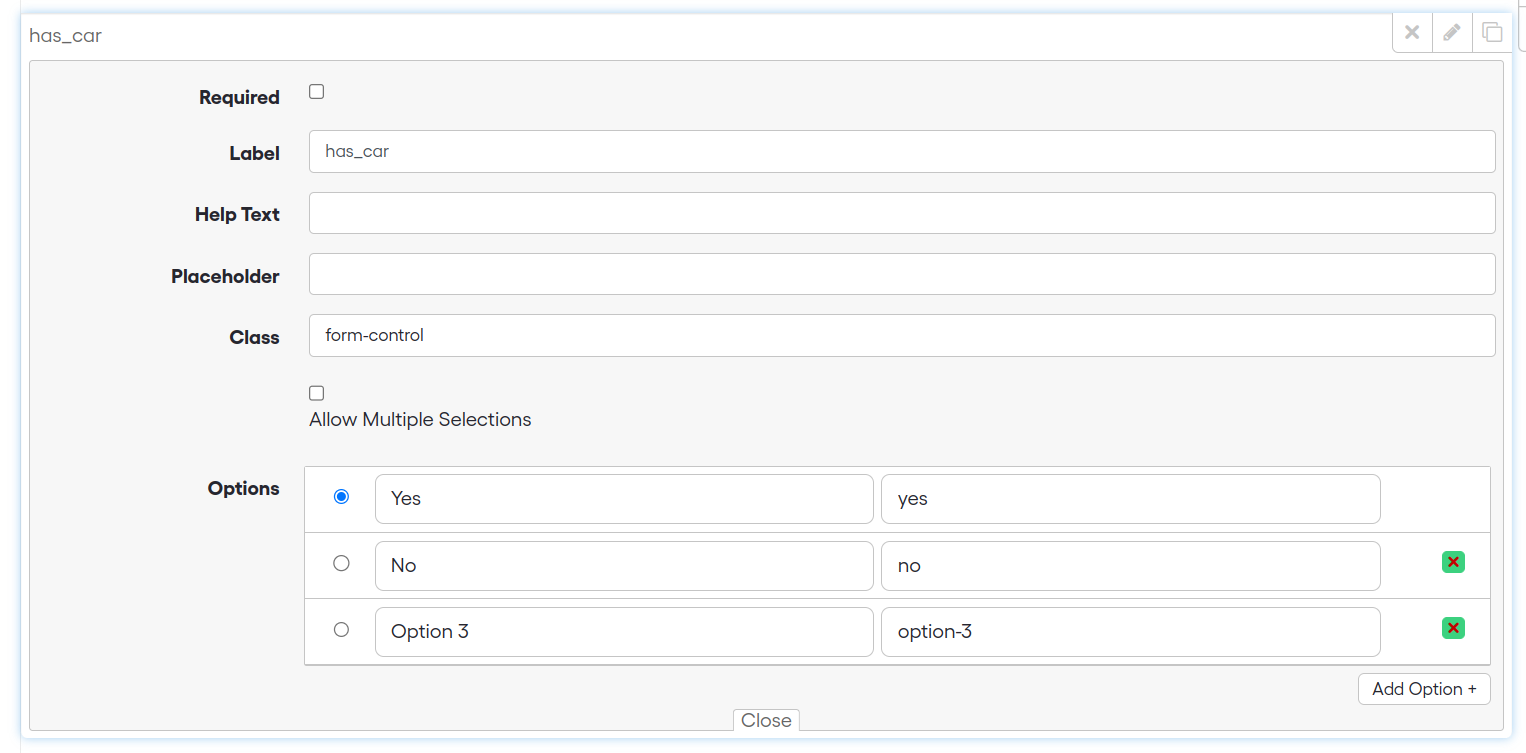Click the has_car field header title
The image size is (1526, 753).
click(66, 36)
